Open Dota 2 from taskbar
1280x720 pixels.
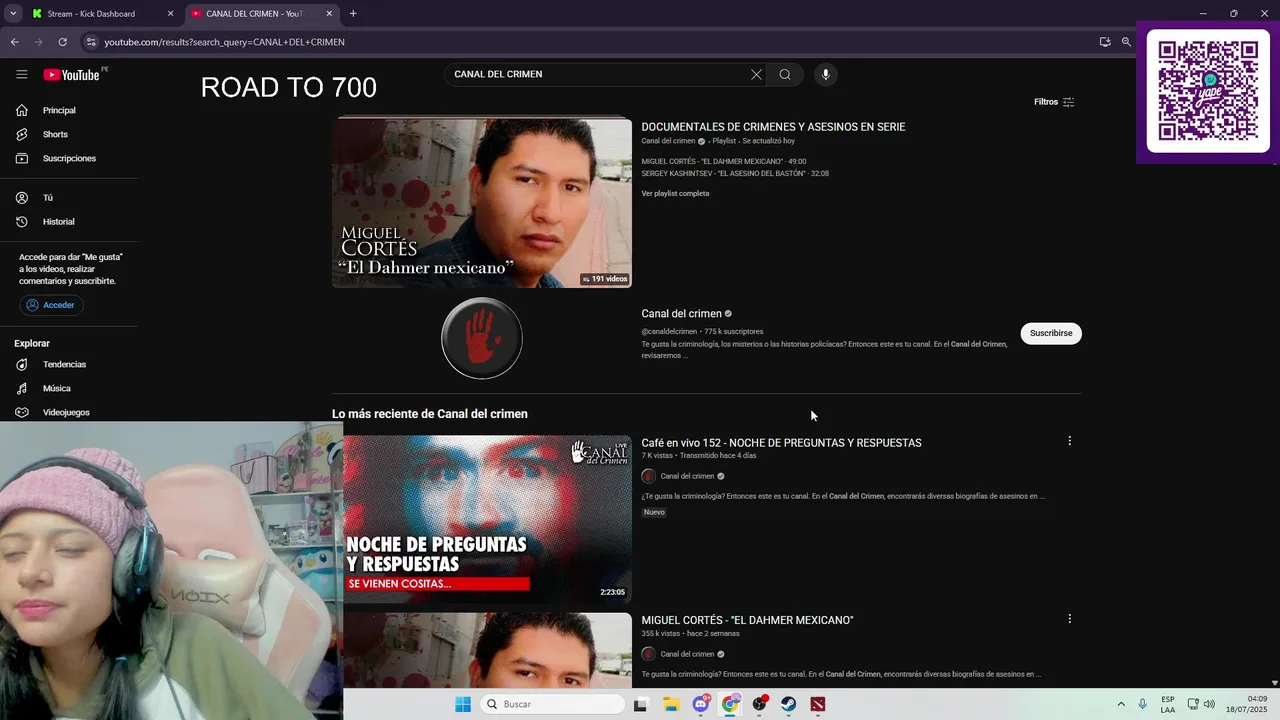[818, 704]
